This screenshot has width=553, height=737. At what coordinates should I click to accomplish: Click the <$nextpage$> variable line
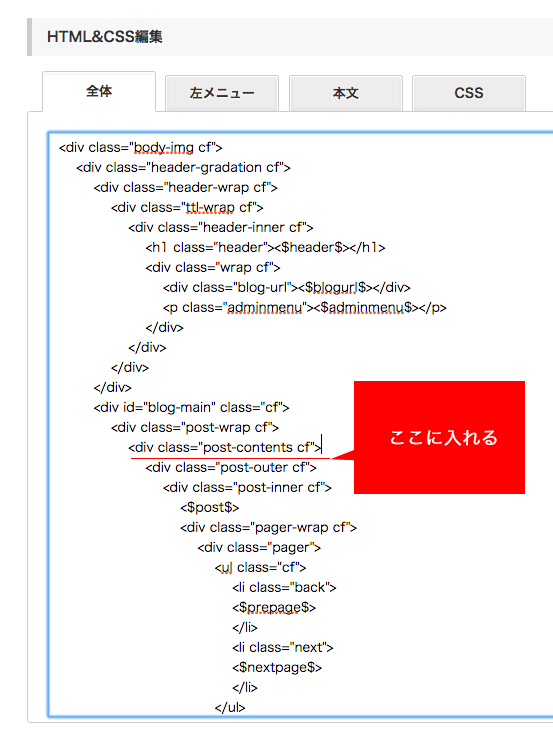click(277, 667)
